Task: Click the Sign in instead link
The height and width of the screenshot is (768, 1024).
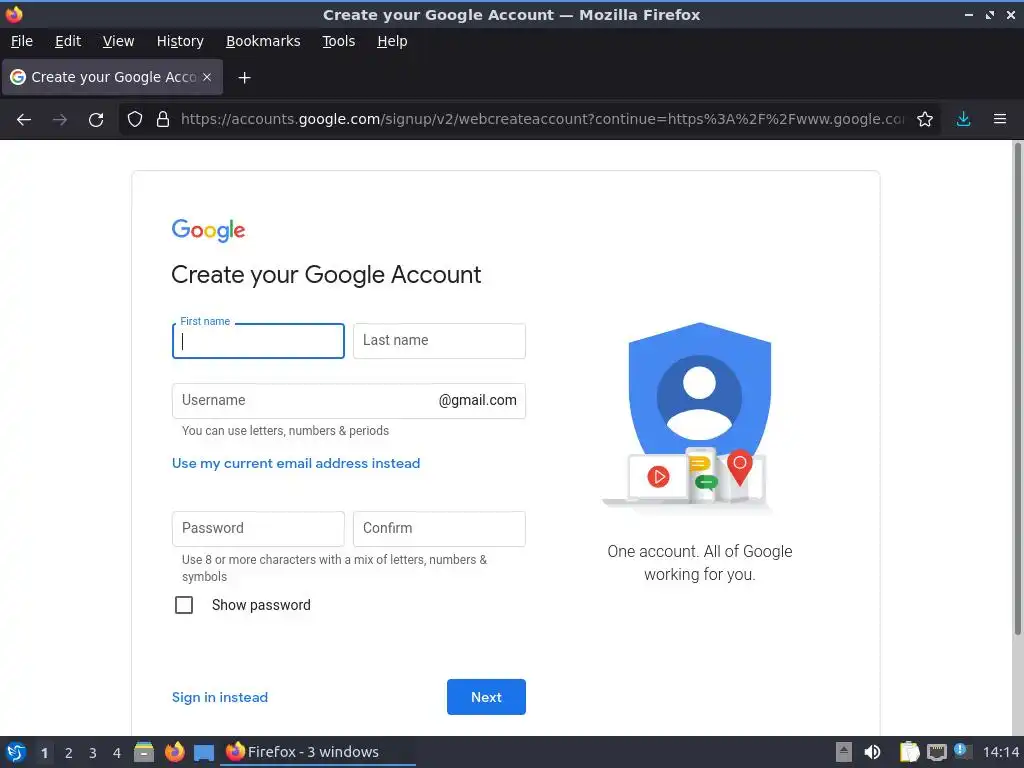Action: [219, 697]
